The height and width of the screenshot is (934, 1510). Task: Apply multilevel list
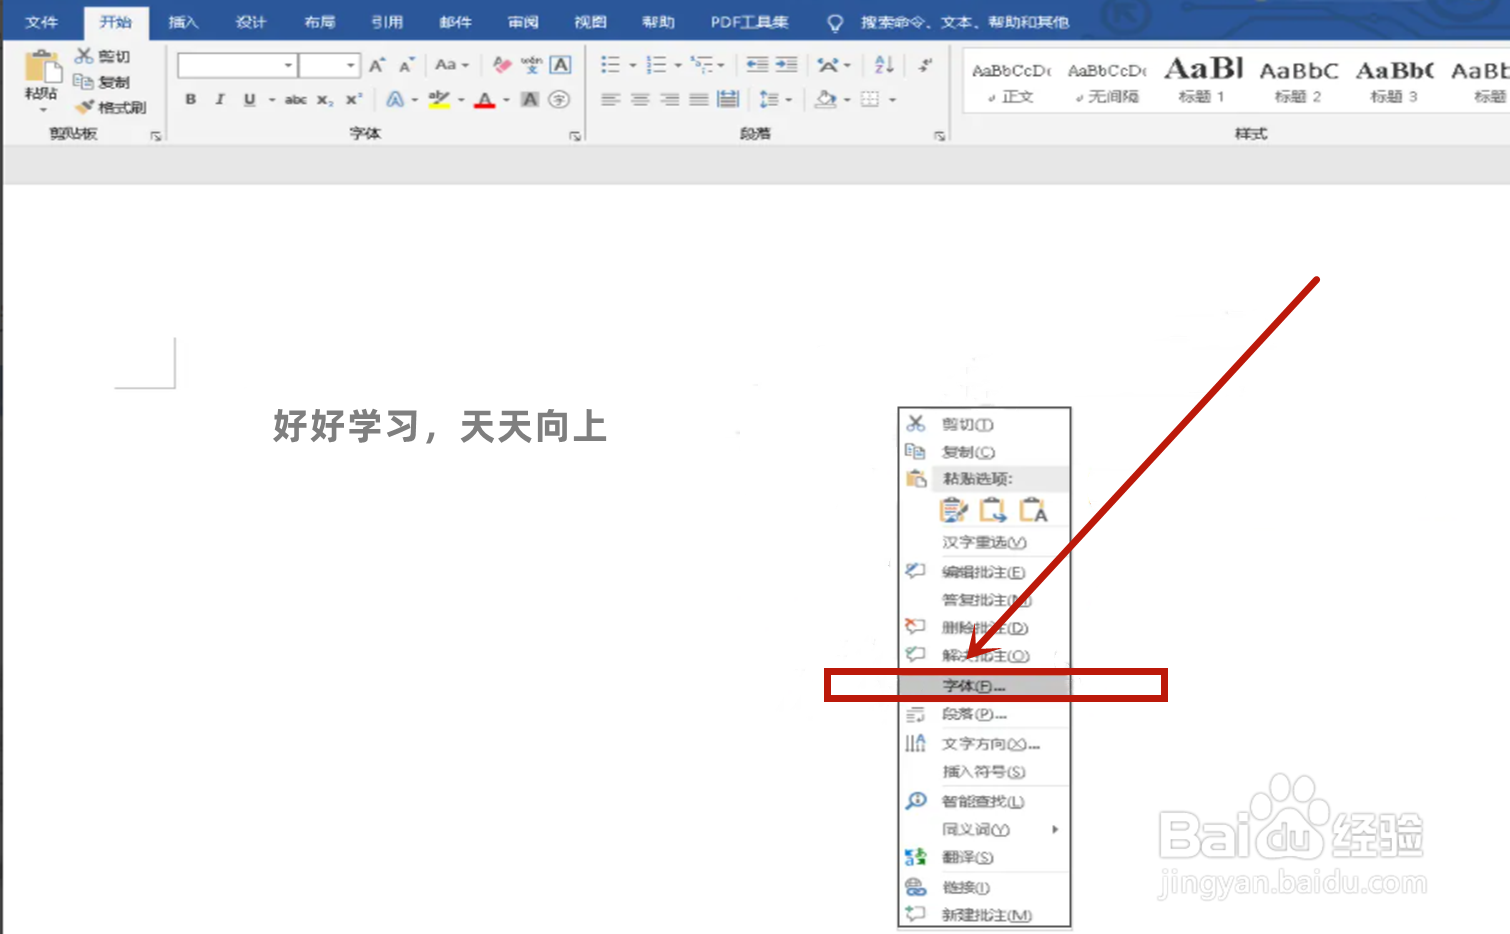click(x=702, y=65)
